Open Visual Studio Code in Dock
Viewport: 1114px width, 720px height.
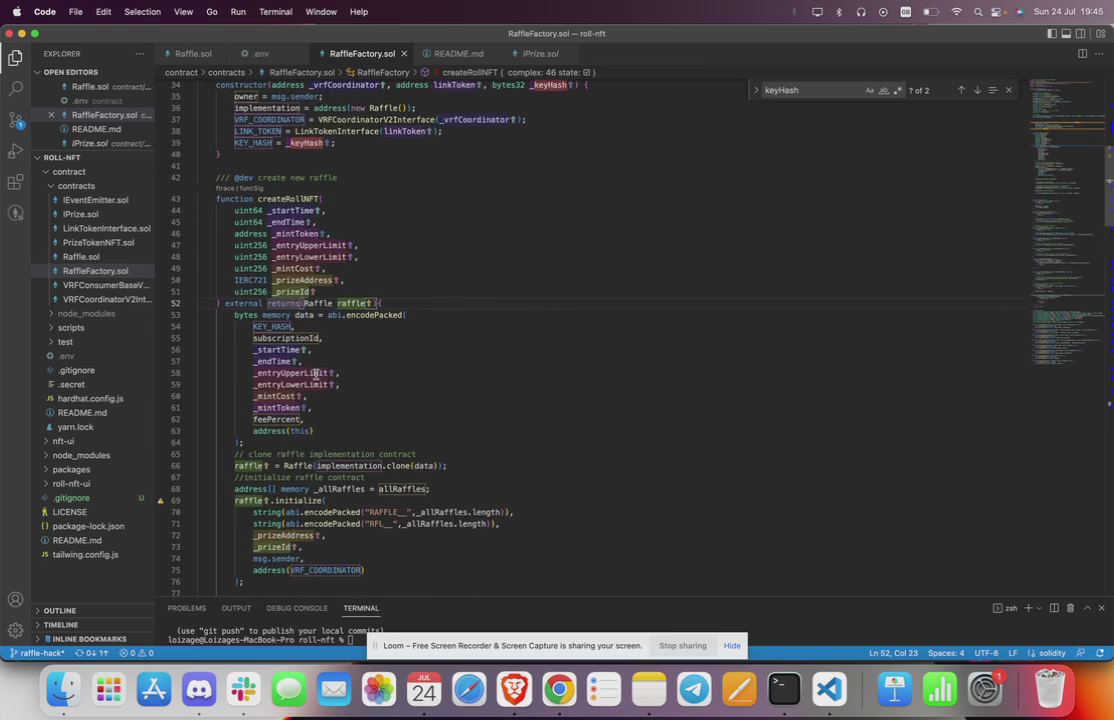coord(829,689)
